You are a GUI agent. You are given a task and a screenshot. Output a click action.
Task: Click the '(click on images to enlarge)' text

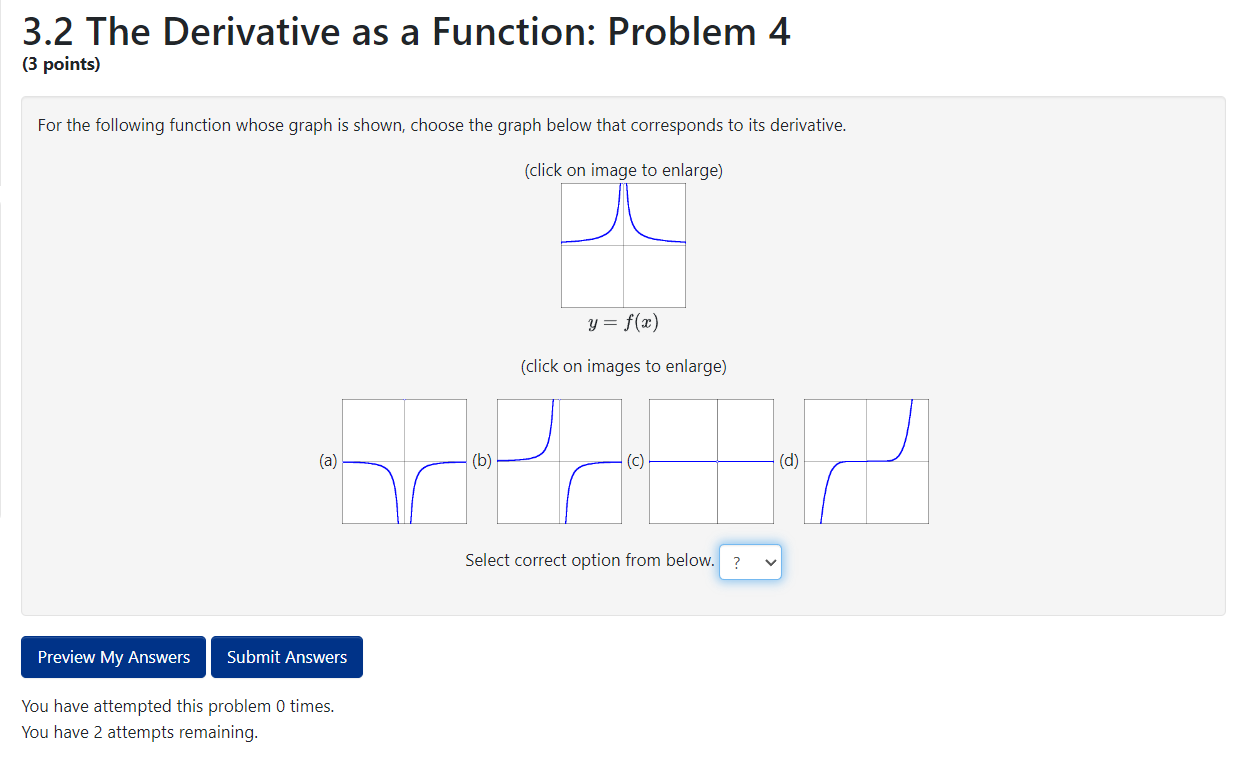pos(623,366)
